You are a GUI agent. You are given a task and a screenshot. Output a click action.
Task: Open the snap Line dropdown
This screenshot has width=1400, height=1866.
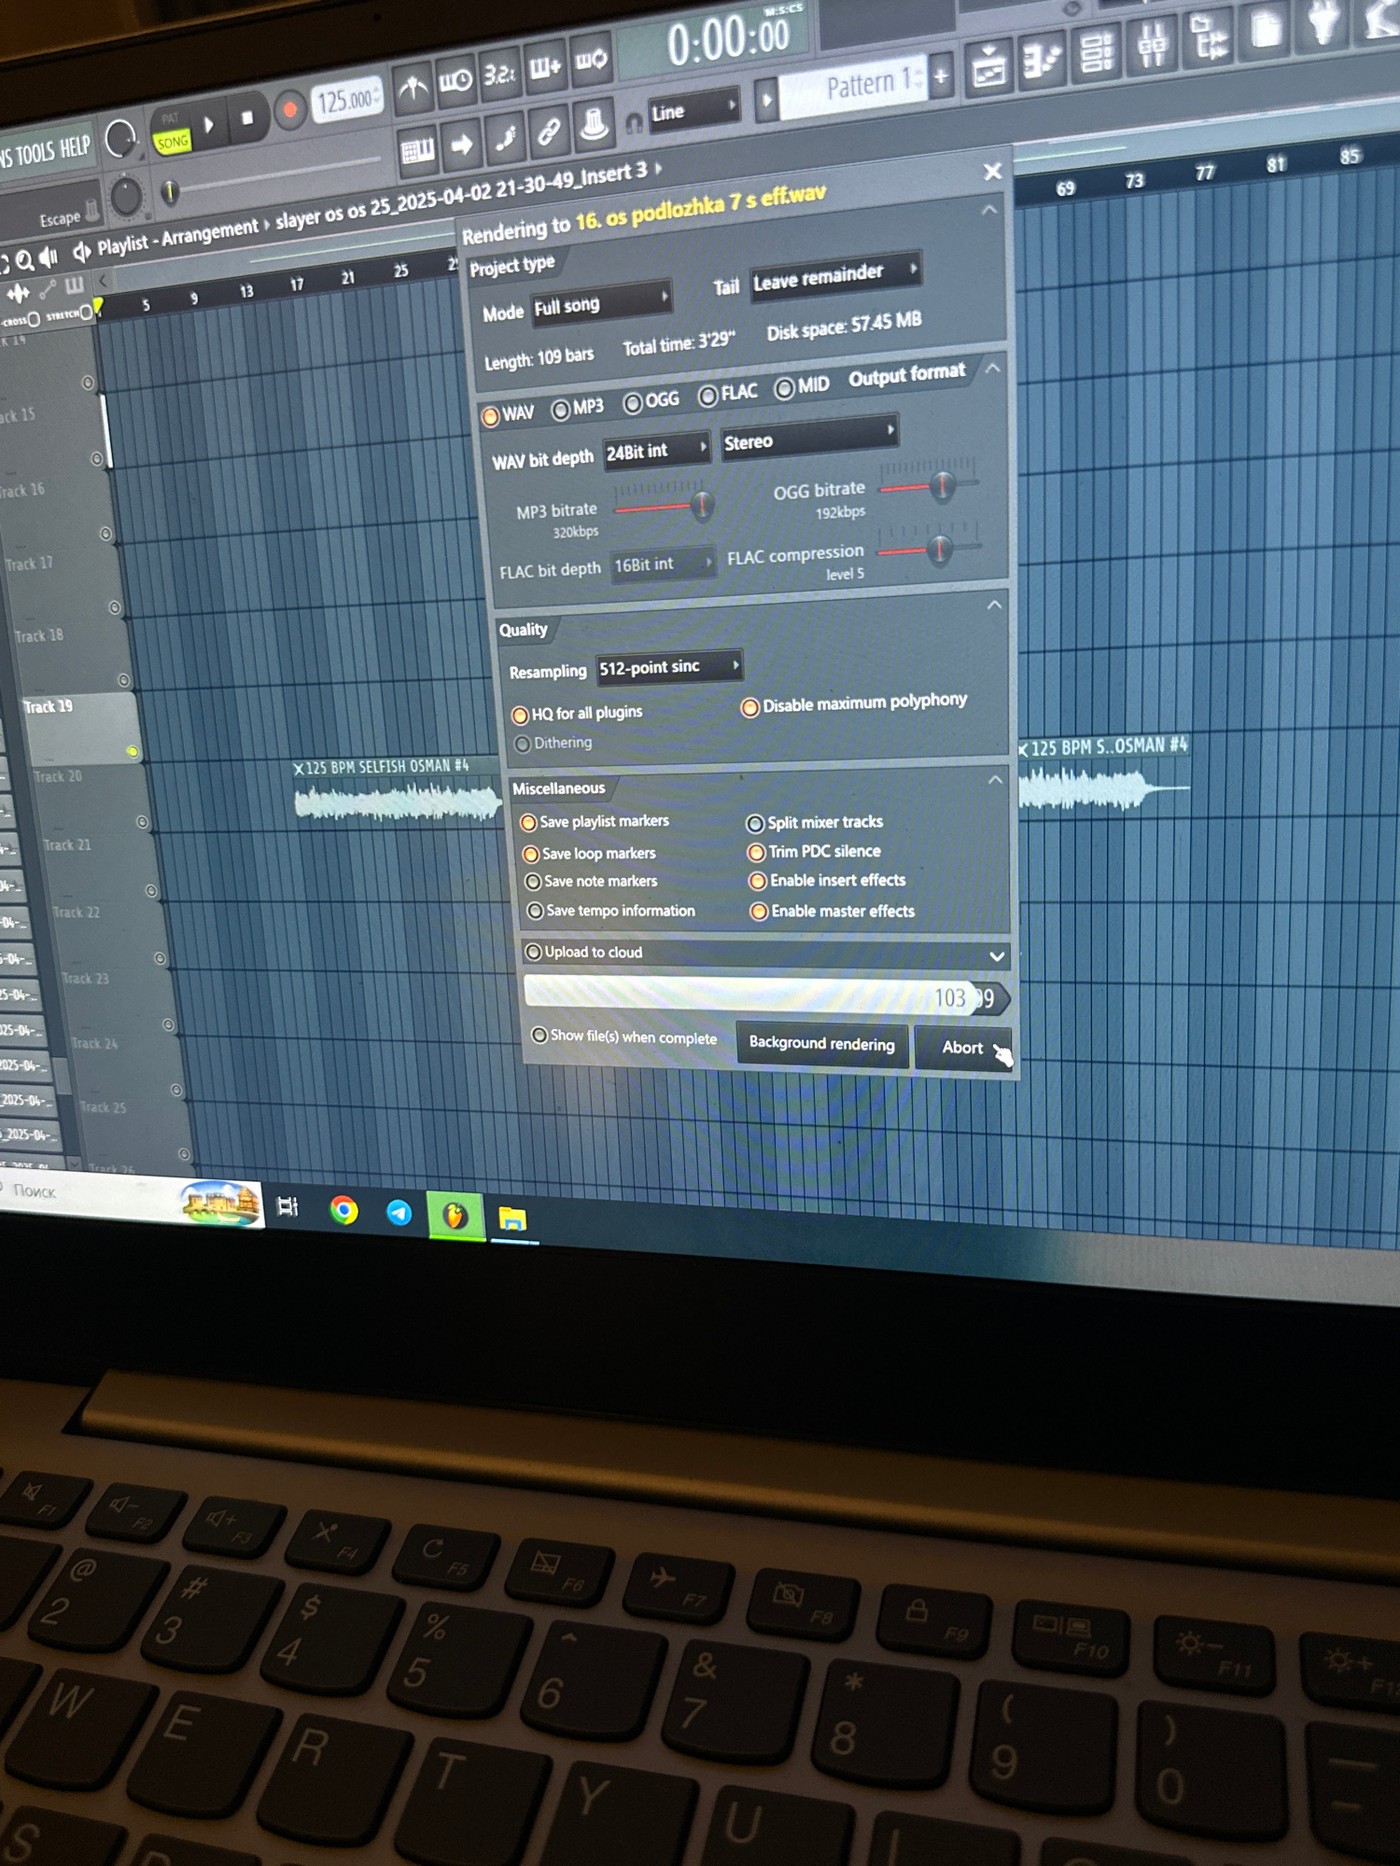[695, 109]
